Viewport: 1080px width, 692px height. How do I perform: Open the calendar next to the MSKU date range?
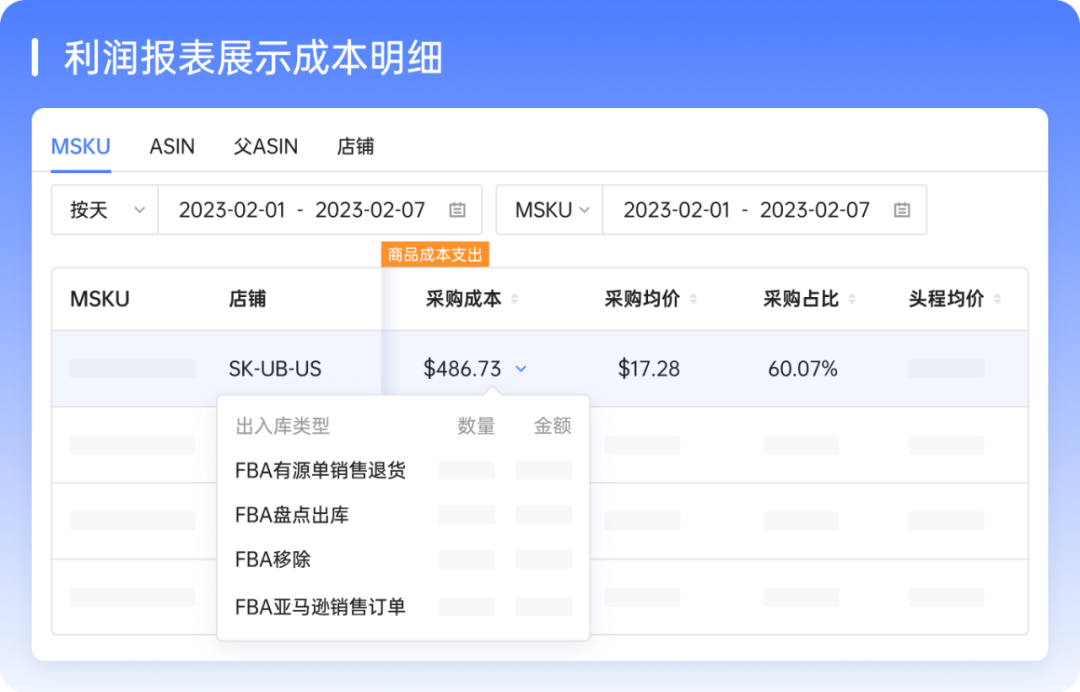coord(900,210)
